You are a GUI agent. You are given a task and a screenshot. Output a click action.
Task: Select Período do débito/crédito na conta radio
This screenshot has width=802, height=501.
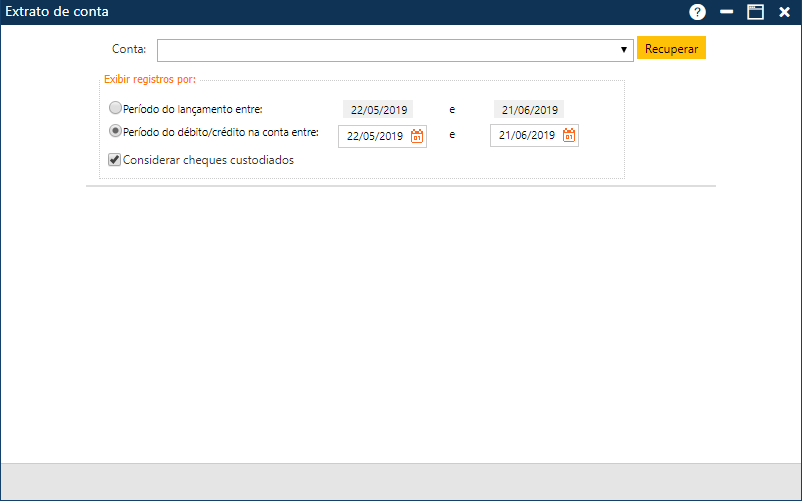pos(115,131)
